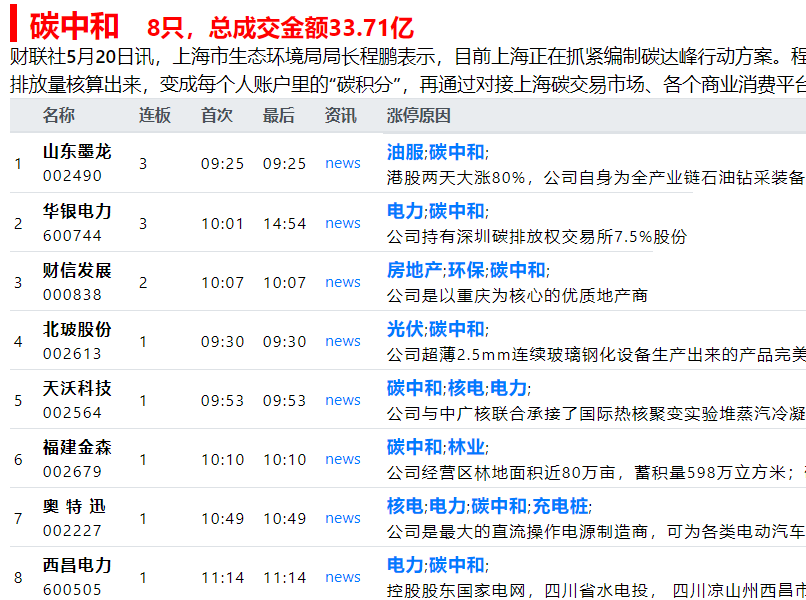Viewport: 806px width, 600px height.
Task: Sort by 最后 column header
Action: [279, 116]
